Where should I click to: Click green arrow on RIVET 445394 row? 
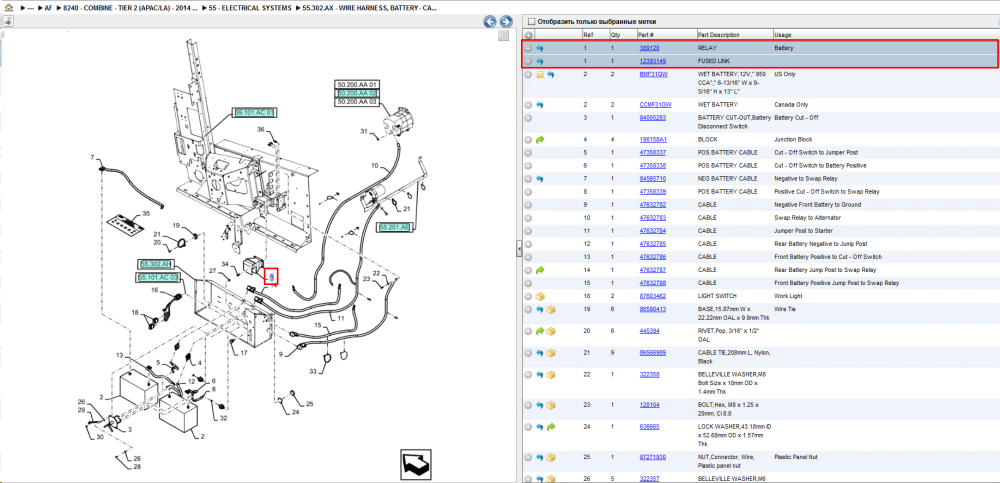(540, 331)
